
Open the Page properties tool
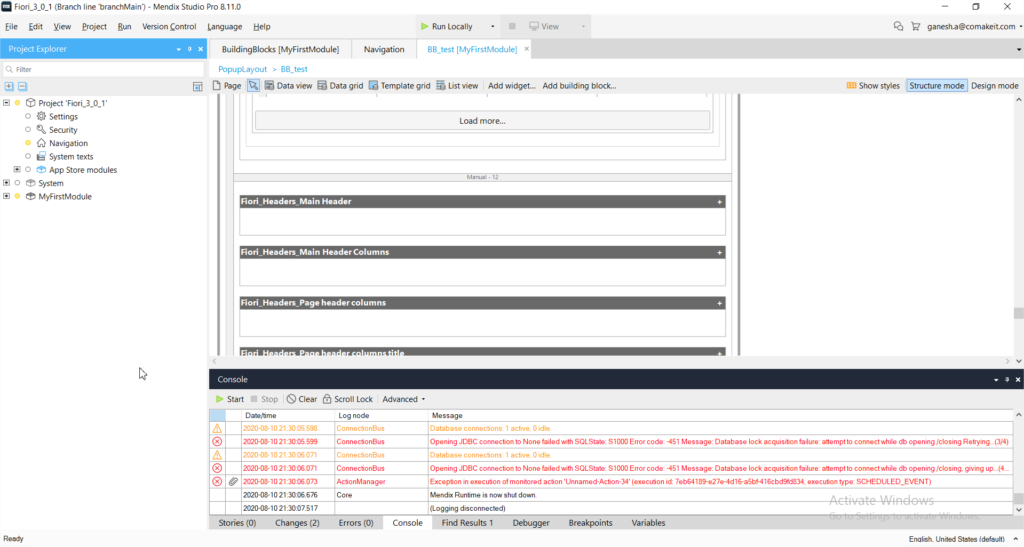(227, 86)
